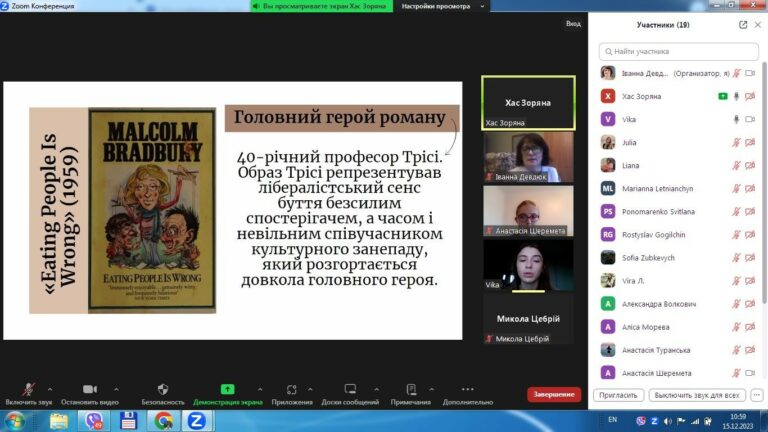The image size is (768, 432).
Task: Click the Invite button
Action: (x=619, y=395)
